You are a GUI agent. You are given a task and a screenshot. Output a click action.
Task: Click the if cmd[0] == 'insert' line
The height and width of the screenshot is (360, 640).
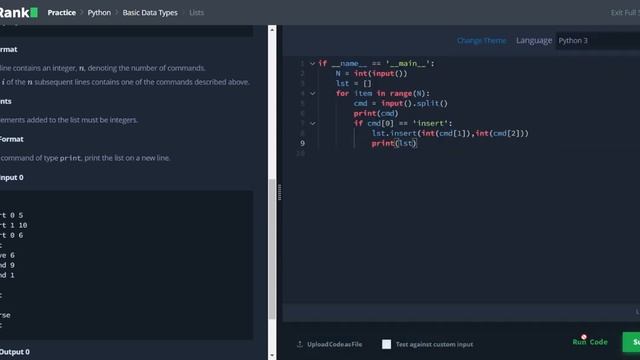403,123
